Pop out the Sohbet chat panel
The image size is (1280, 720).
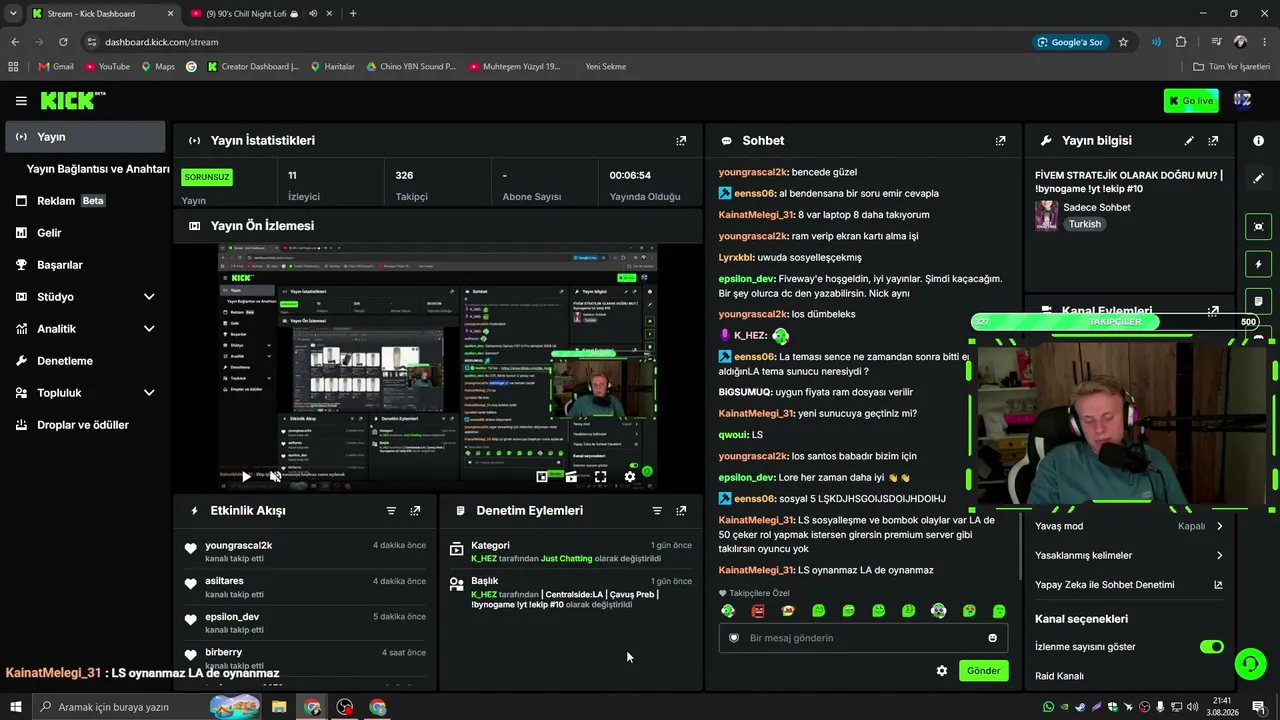coord(1000,141)
